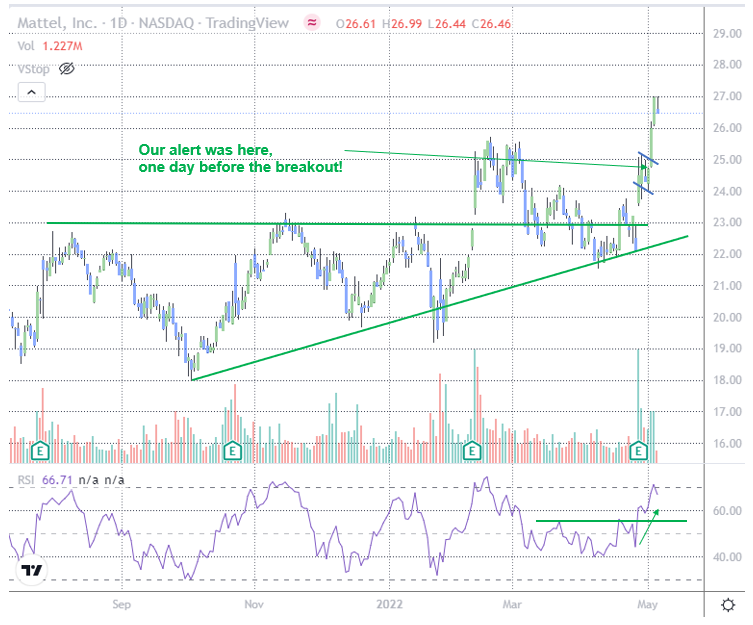The image size is (753, 625).
Task: Open earnings marker E near February 2022
Action: click(472, 451)
